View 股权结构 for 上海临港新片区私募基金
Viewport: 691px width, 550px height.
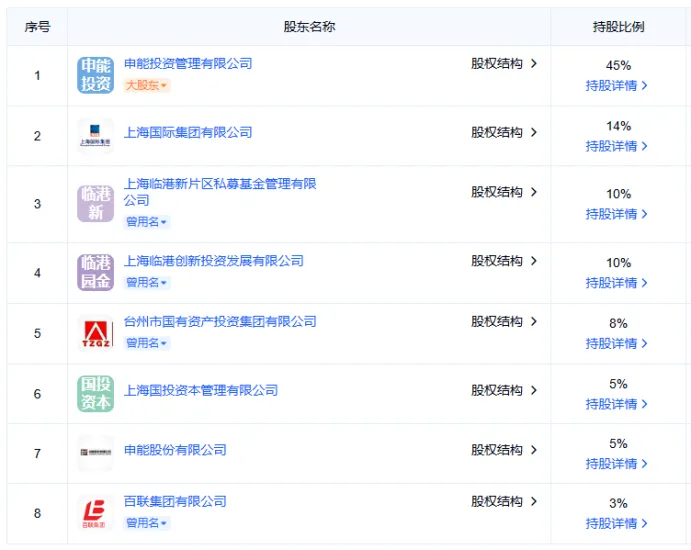[x=504, y=192]
